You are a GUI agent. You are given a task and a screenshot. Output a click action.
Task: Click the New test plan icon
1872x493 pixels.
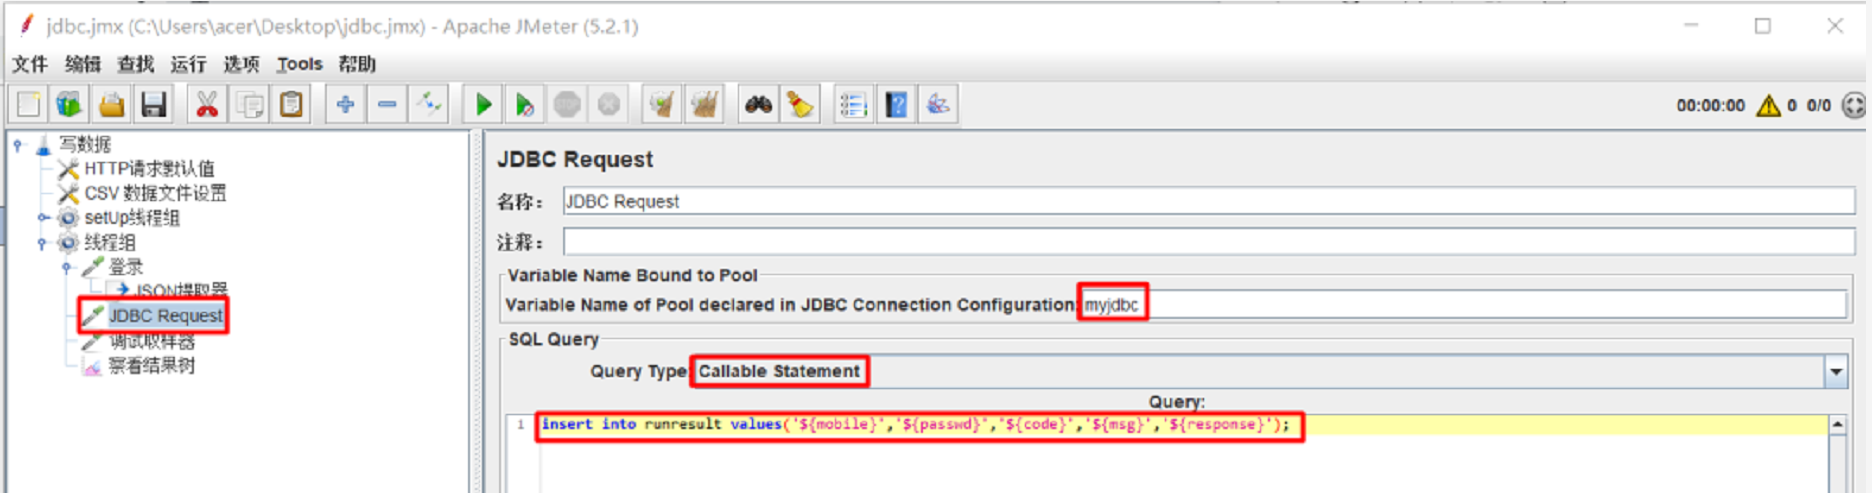pyautogui.click(x=29, y=104)
